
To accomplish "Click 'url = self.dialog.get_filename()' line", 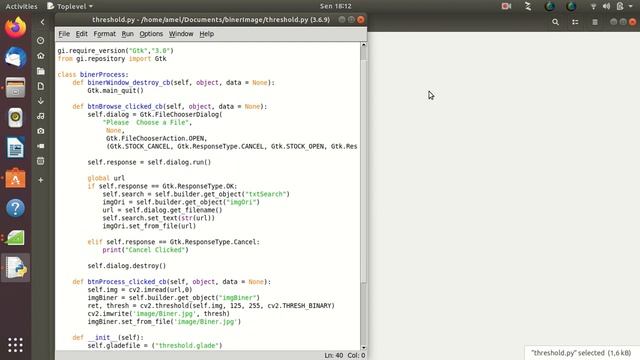I will pyautogui.click(x=162, y=210).
